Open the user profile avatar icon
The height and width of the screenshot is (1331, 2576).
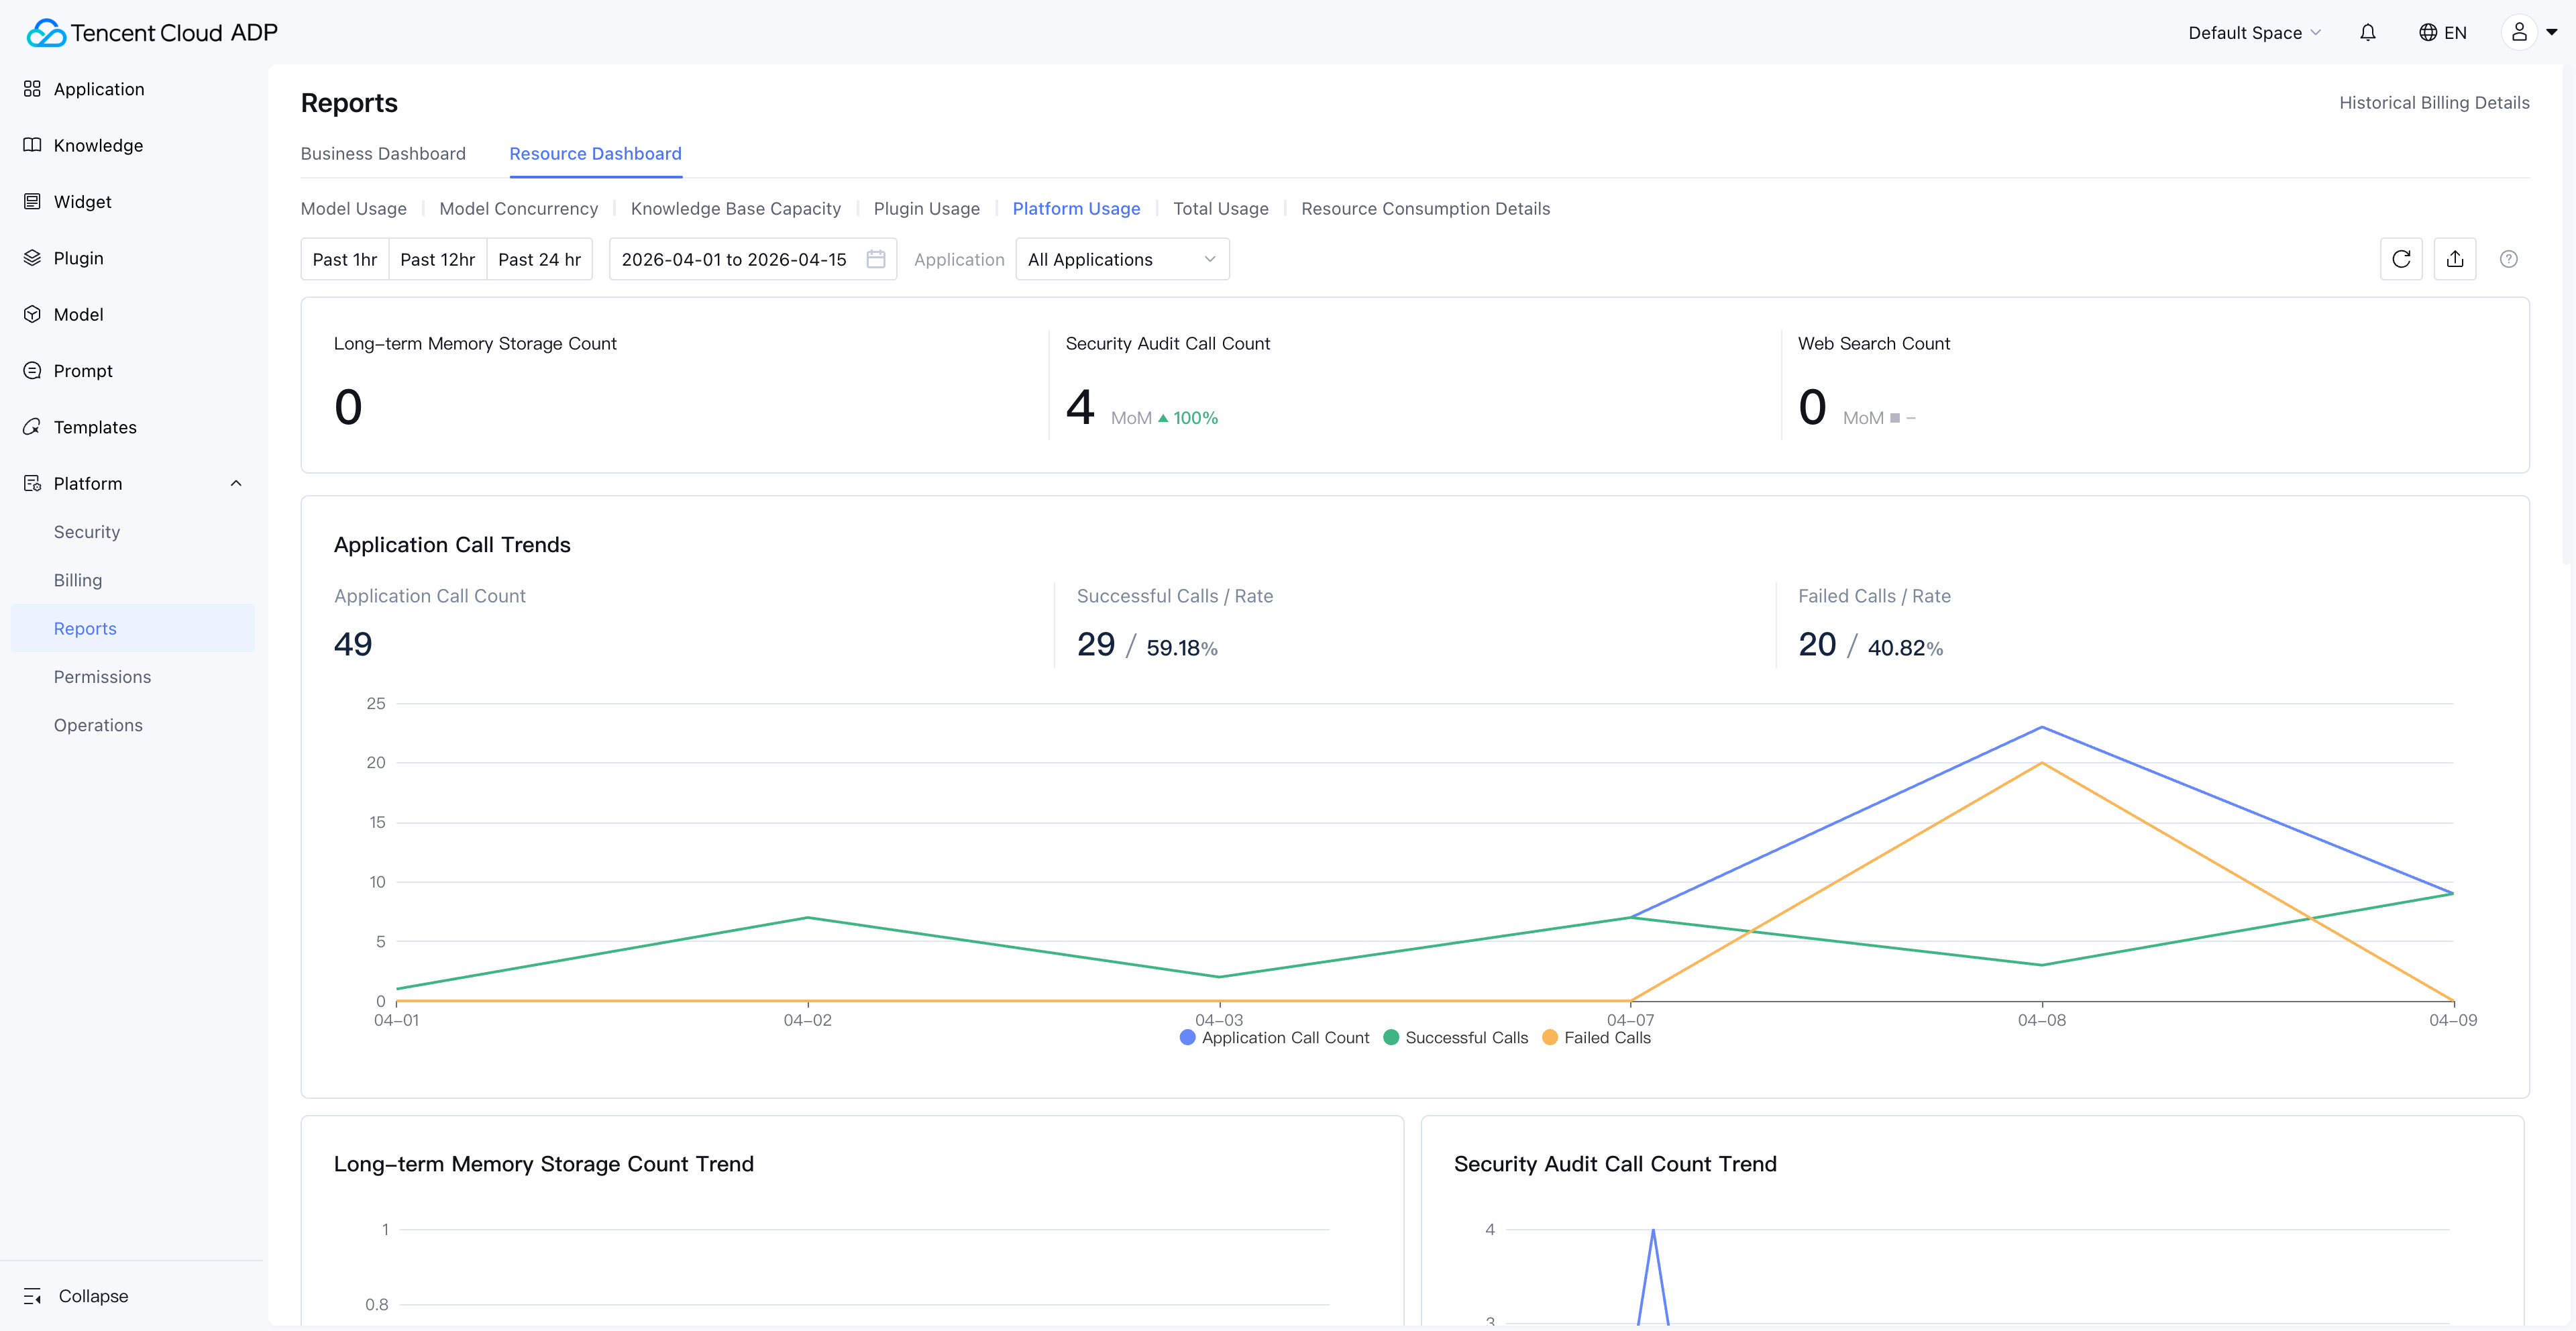tap(2519, 32)
